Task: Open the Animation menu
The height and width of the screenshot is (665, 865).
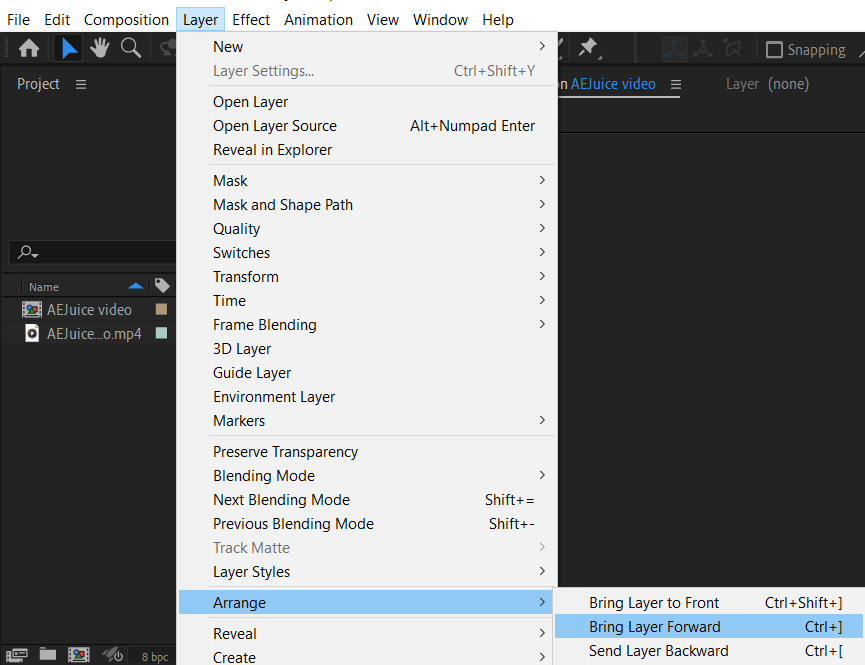Action: 318,20
